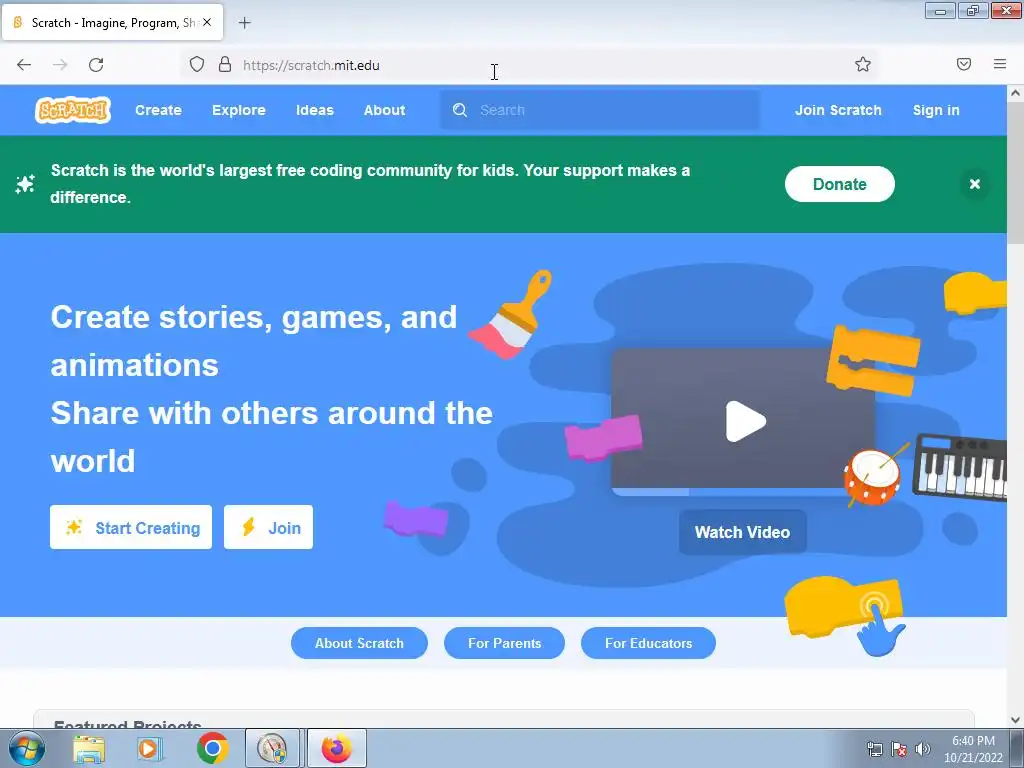1024x768 pixels.
Task: Open the For Parents page
Action: tap(504, 643)
